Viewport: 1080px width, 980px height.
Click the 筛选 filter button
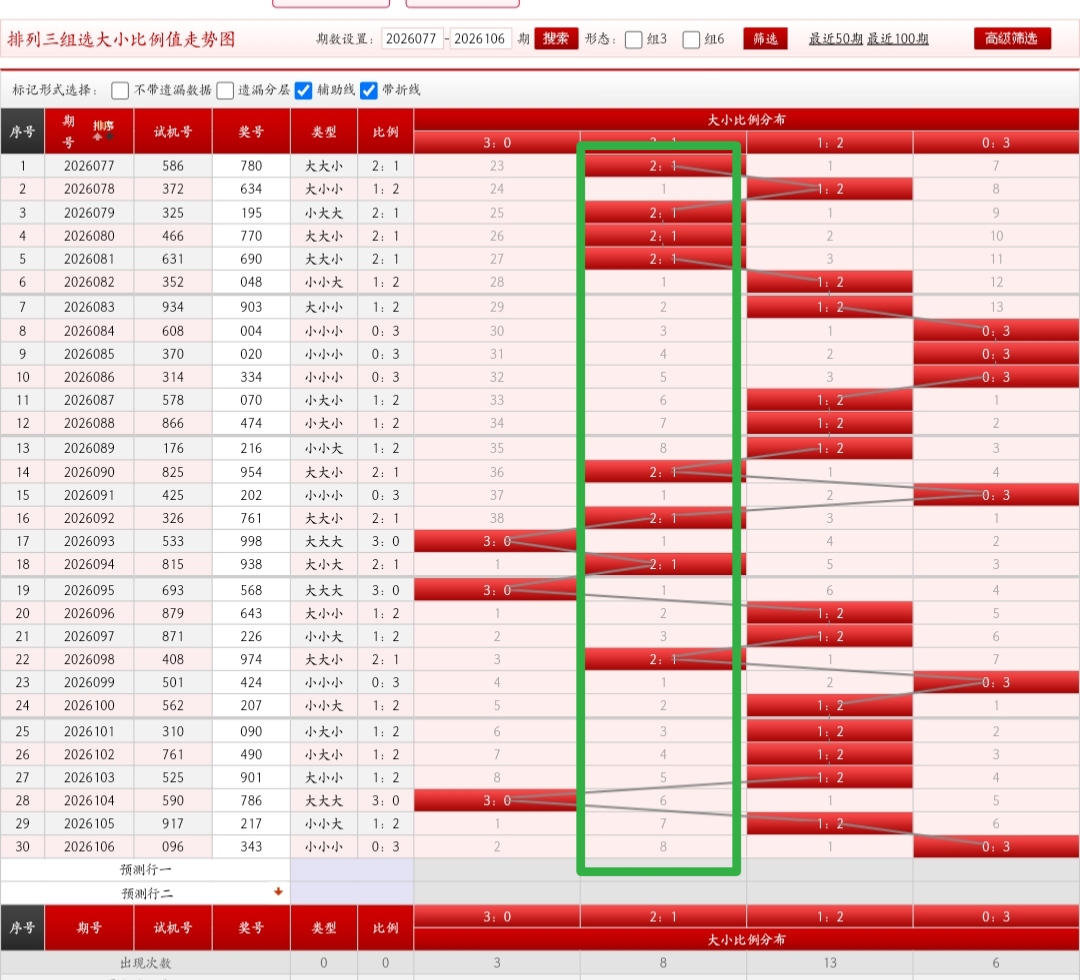coord(765,39)
